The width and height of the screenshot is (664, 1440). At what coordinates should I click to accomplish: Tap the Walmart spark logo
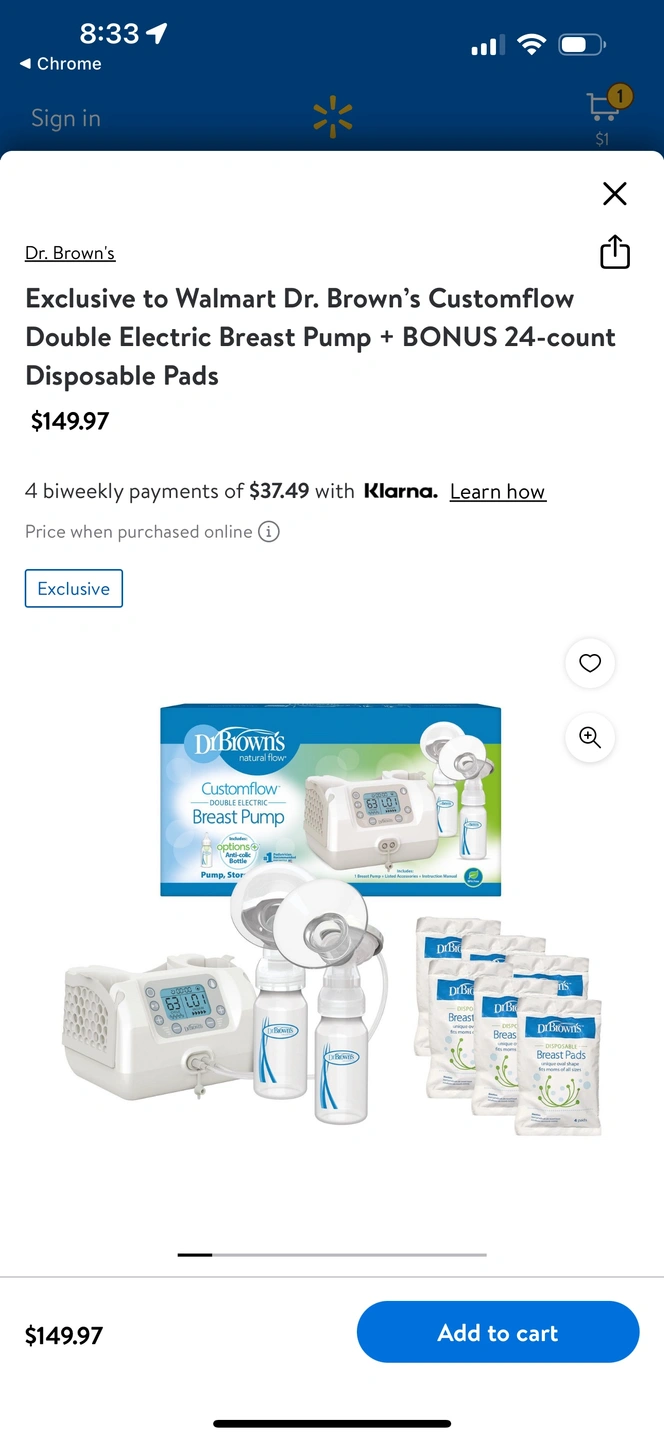click(x=332, y=117)
